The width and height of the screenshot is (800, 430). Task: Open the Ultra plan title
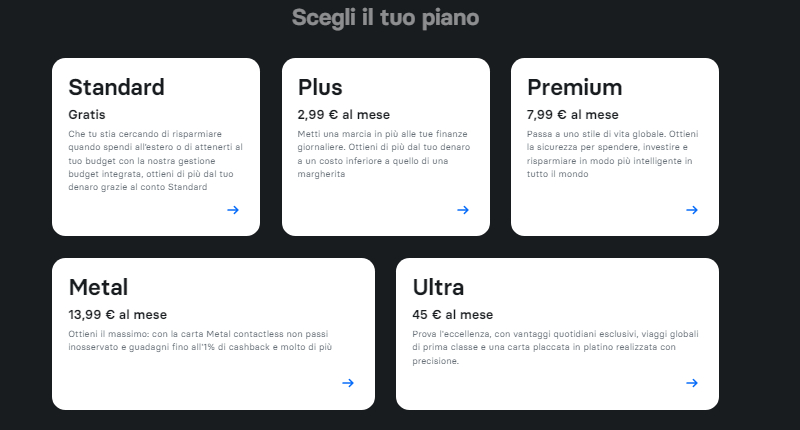pyautogui.click(x=438, y=287)
